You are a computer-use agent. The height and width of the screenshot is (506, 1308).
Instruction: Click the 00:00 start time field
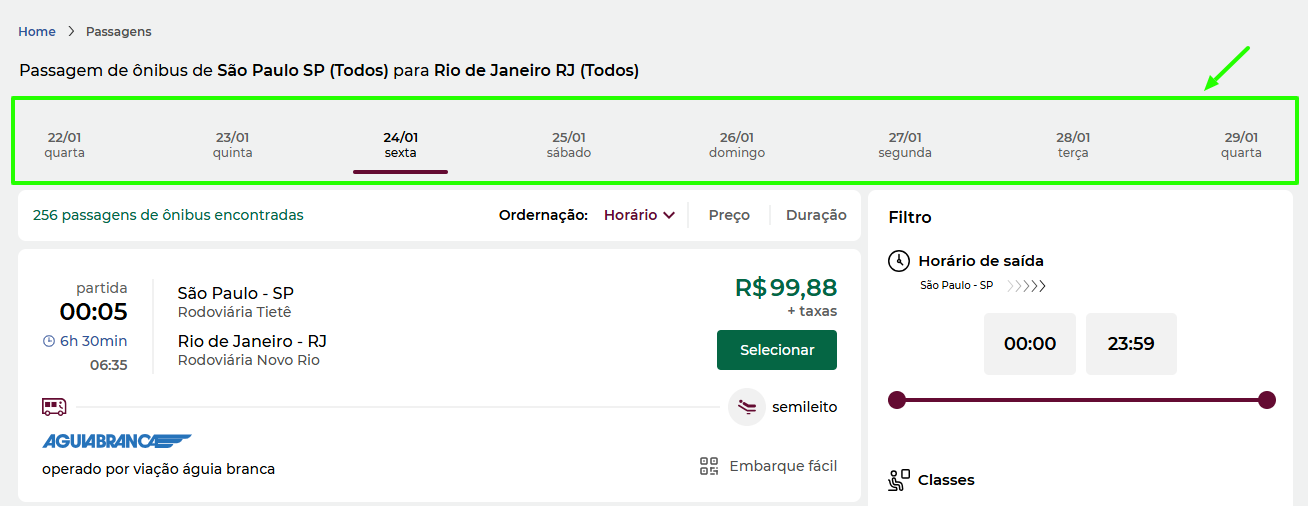click(x=1029, y=344)
